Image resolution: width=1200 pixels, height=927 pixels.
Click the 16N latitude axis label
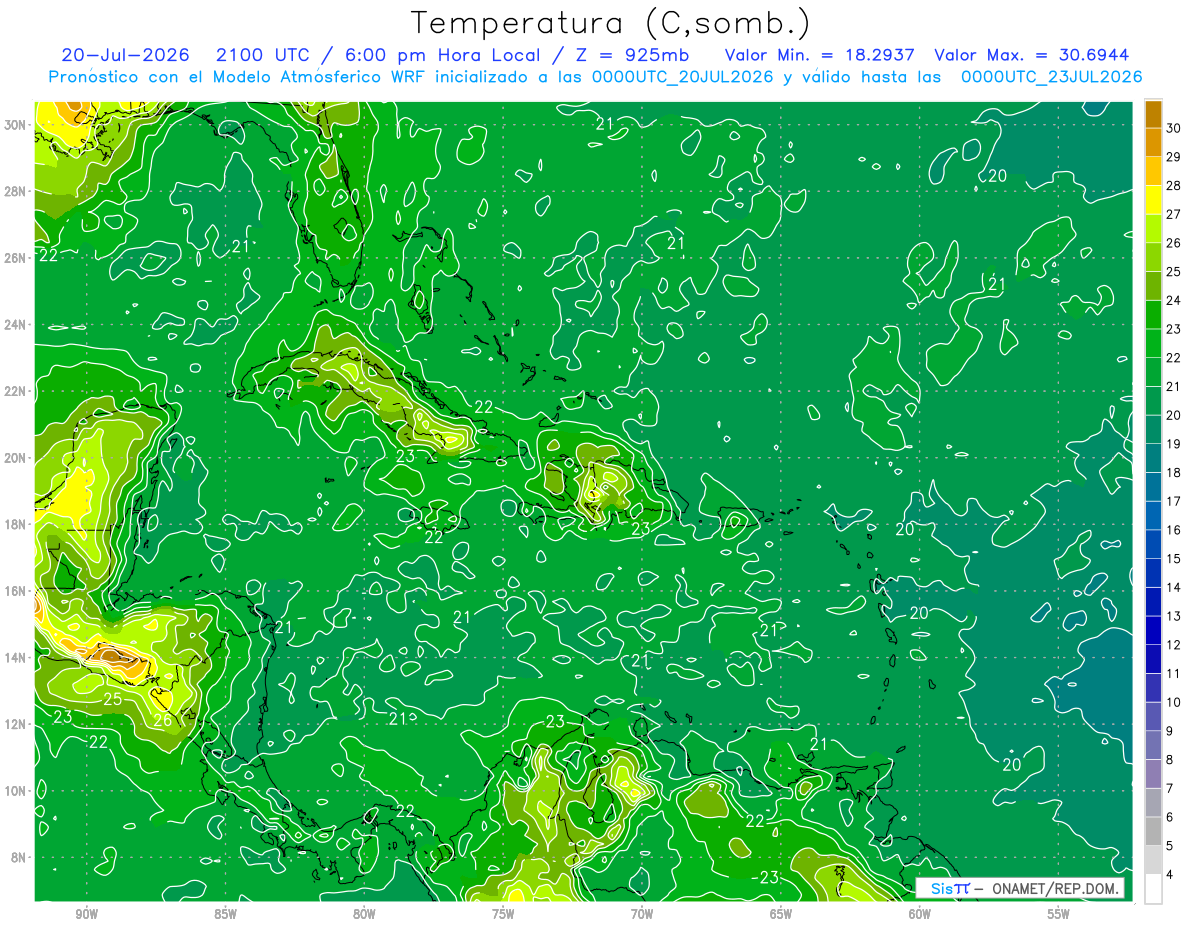[15, 591]
